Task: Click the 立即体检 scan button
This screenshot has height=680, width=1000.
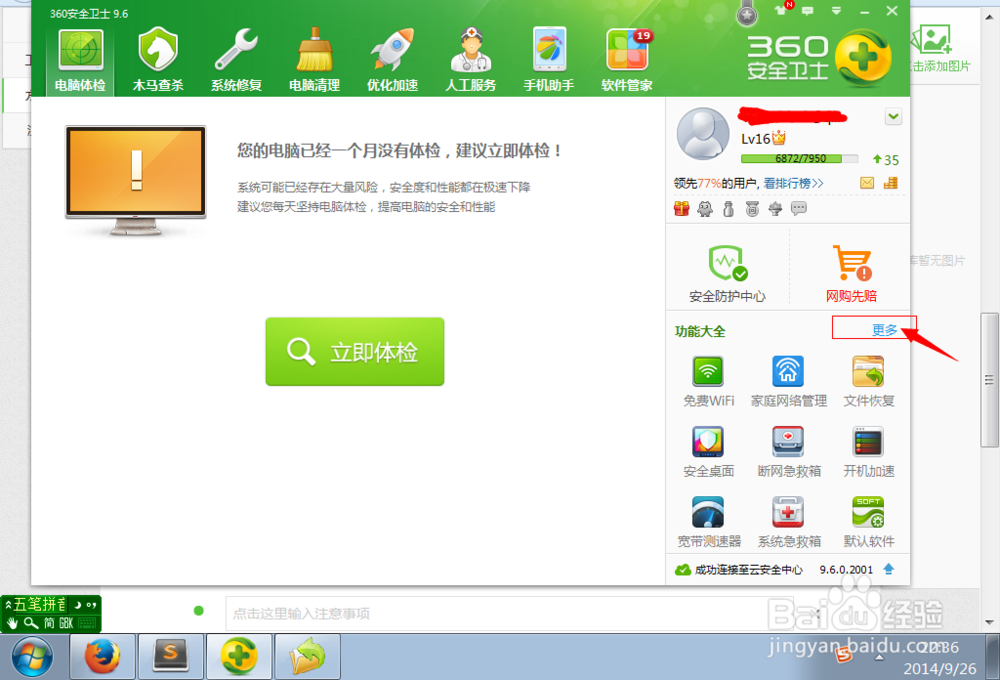Action: (x=355, y=351)
